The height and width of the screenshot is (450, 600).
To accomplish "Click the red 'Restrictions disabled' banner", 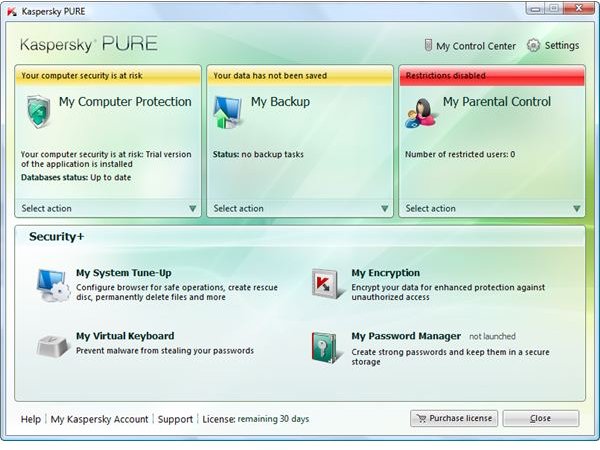I will pyautogui.click(x=492, y=76).
